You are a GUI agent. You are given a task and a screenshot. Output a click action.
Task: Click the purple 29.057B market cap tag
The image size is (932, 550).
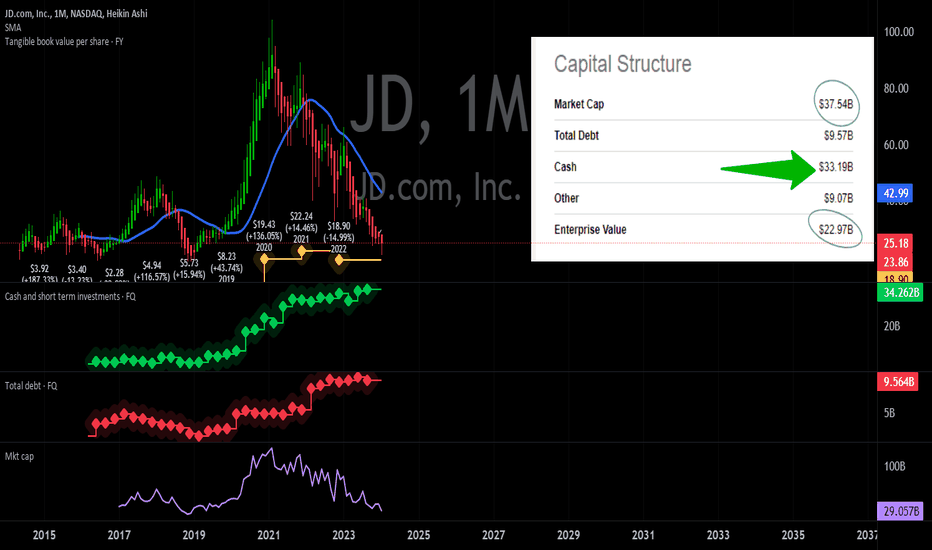coord(901,511)
